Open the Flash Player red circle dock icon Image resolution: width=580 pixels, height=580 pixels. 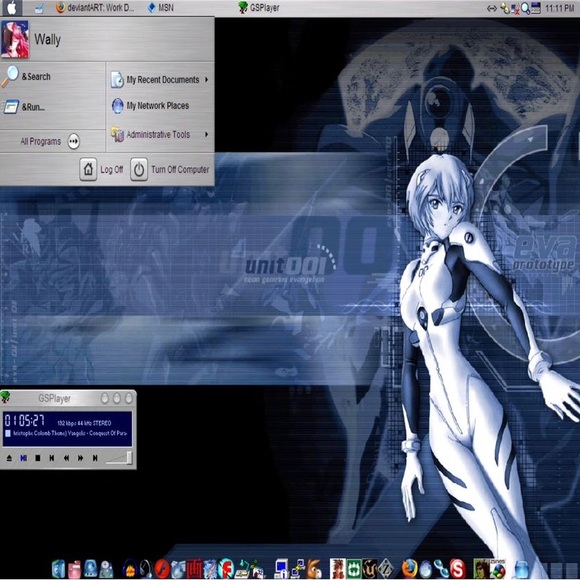162,569
